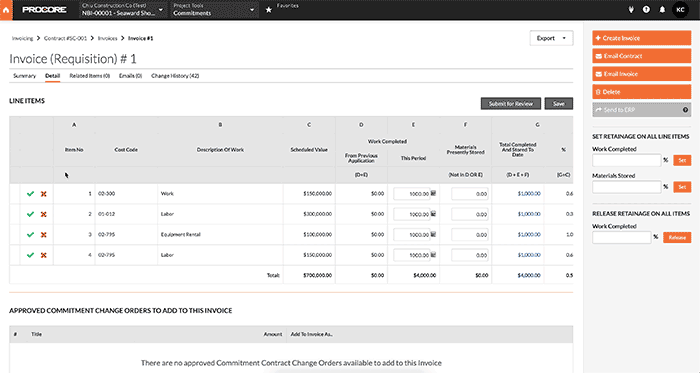Open the Change History (42) tab
Viewport: 700px width, 373px height.
pos(175,76)
